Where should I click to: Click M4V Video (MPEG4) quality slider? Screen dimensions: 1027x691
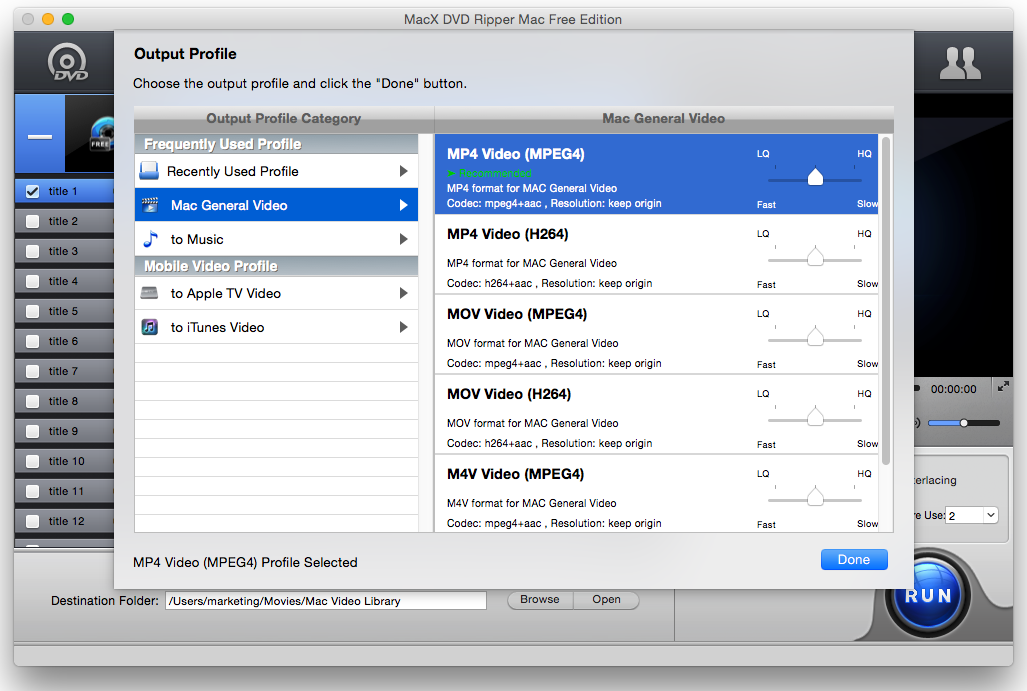815,497
